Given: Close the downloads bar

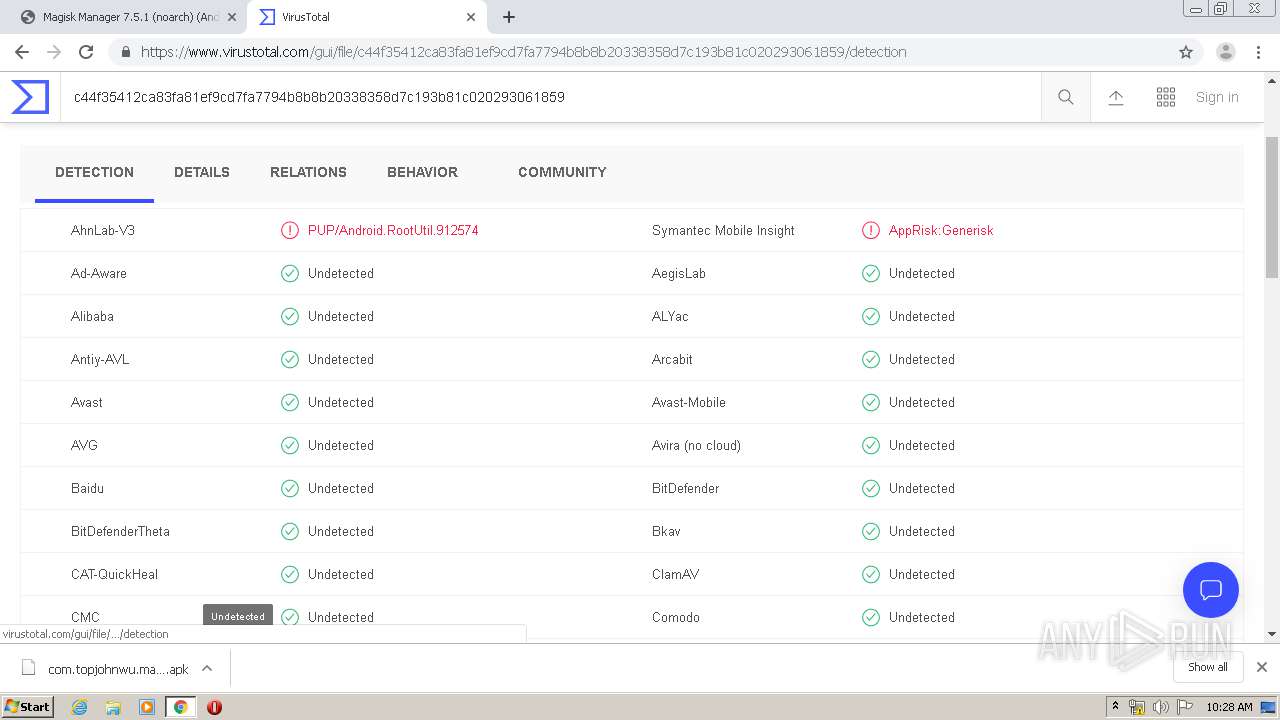Looking at the screenshot, I should point(1262,667).
